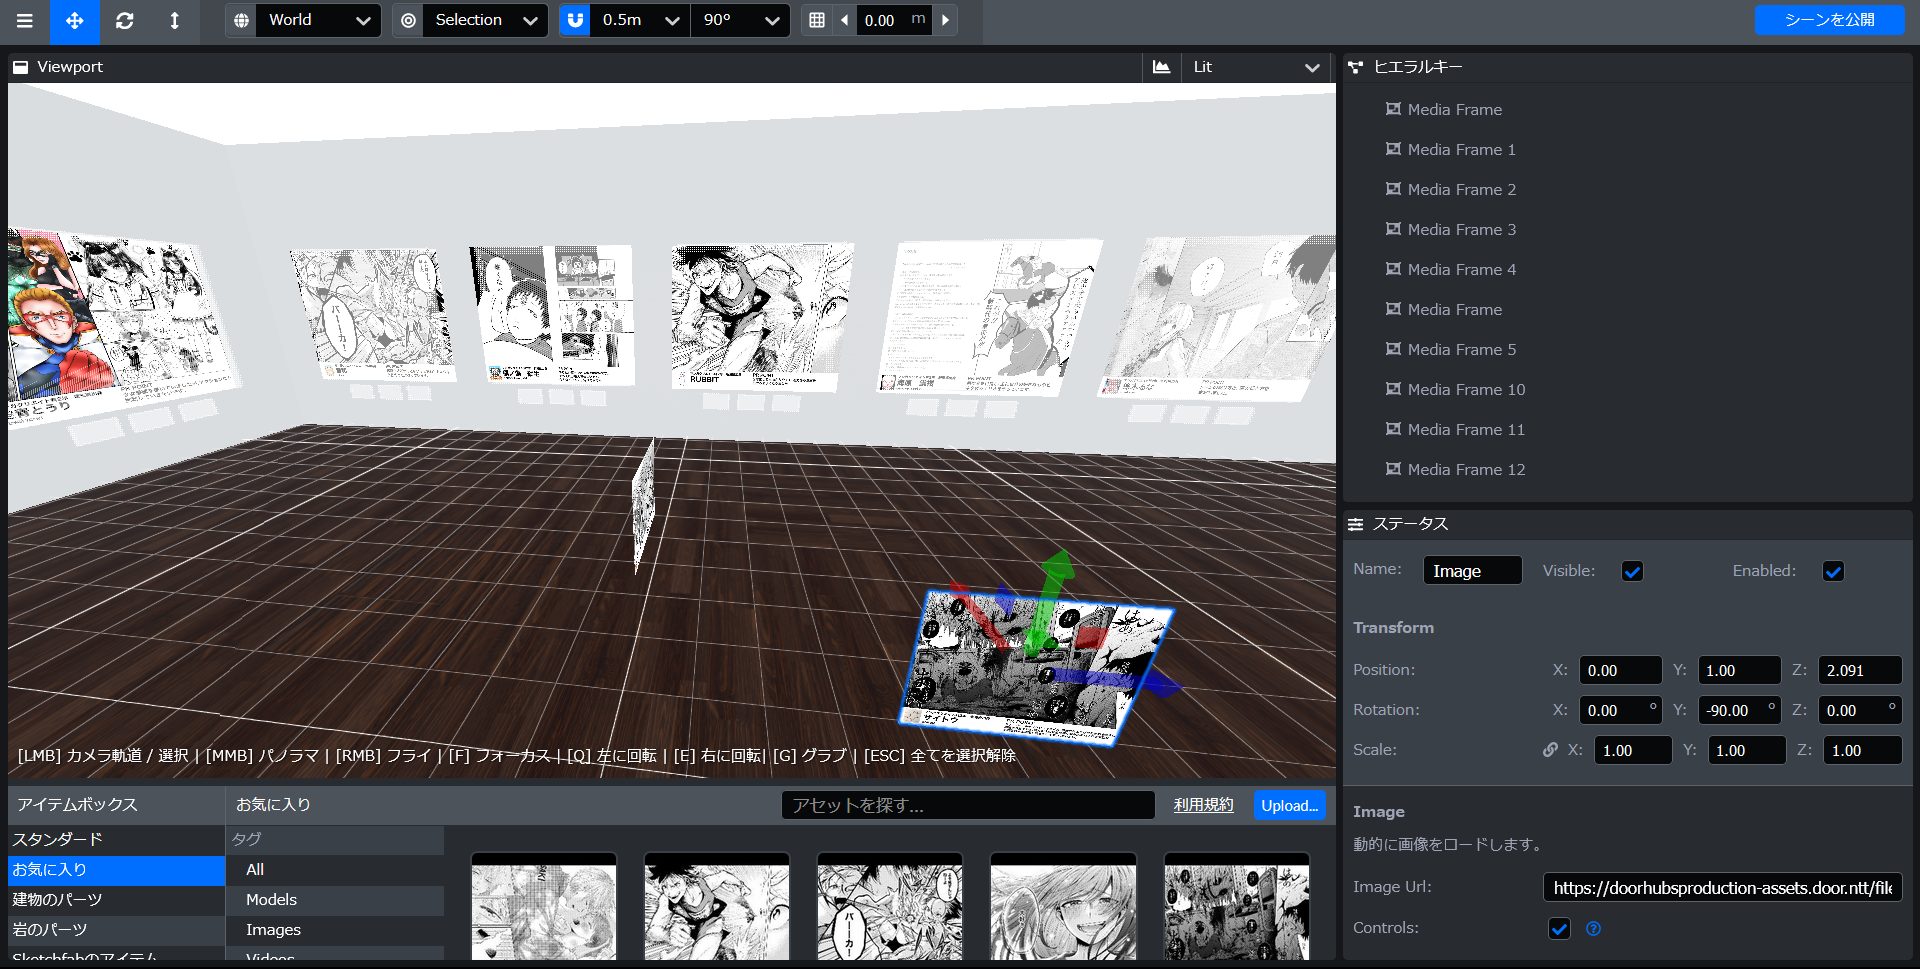1920x969 pixels.
Task: Toggle the grid visibility icon
Action: coord(817,20)
